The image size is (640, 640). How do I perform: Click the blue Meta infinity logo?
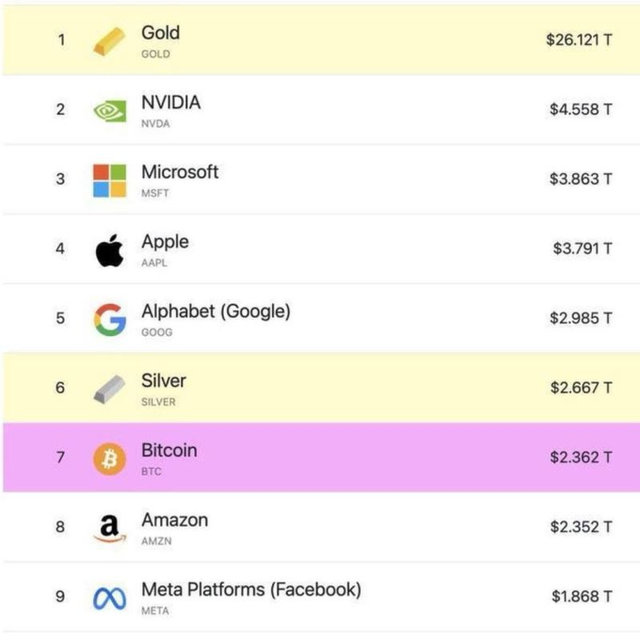coord(110,598)
